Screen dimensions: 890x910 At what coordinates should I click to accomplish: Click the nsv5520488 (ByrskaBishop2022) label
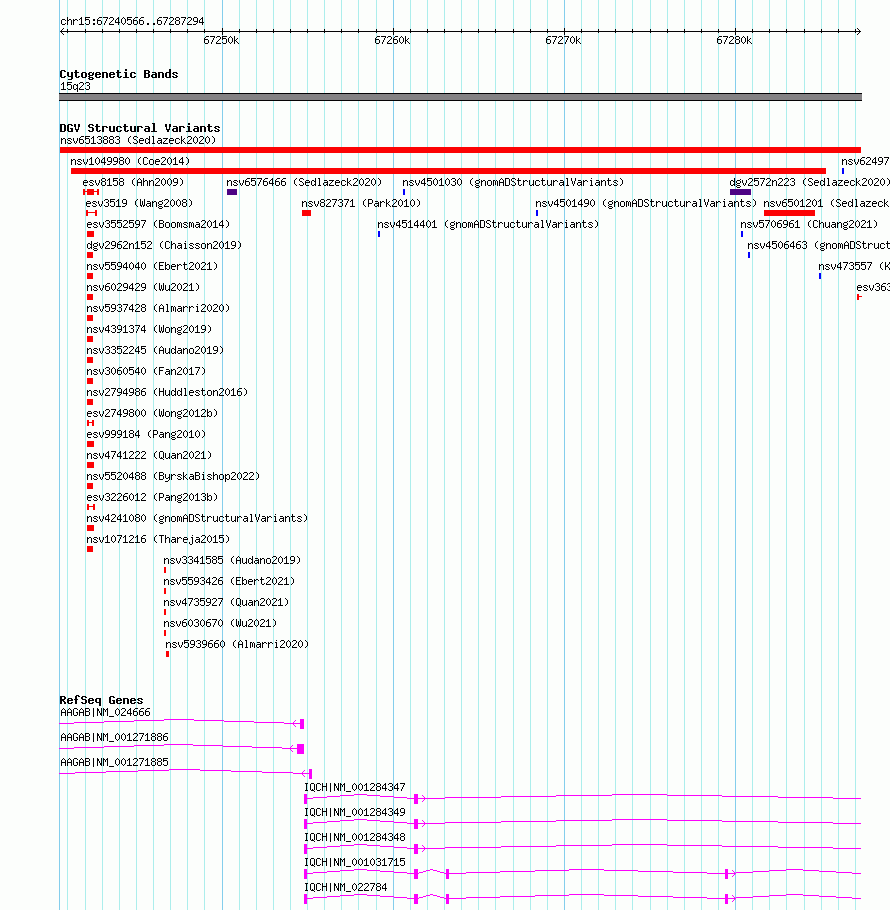click(x=173, y=476)
